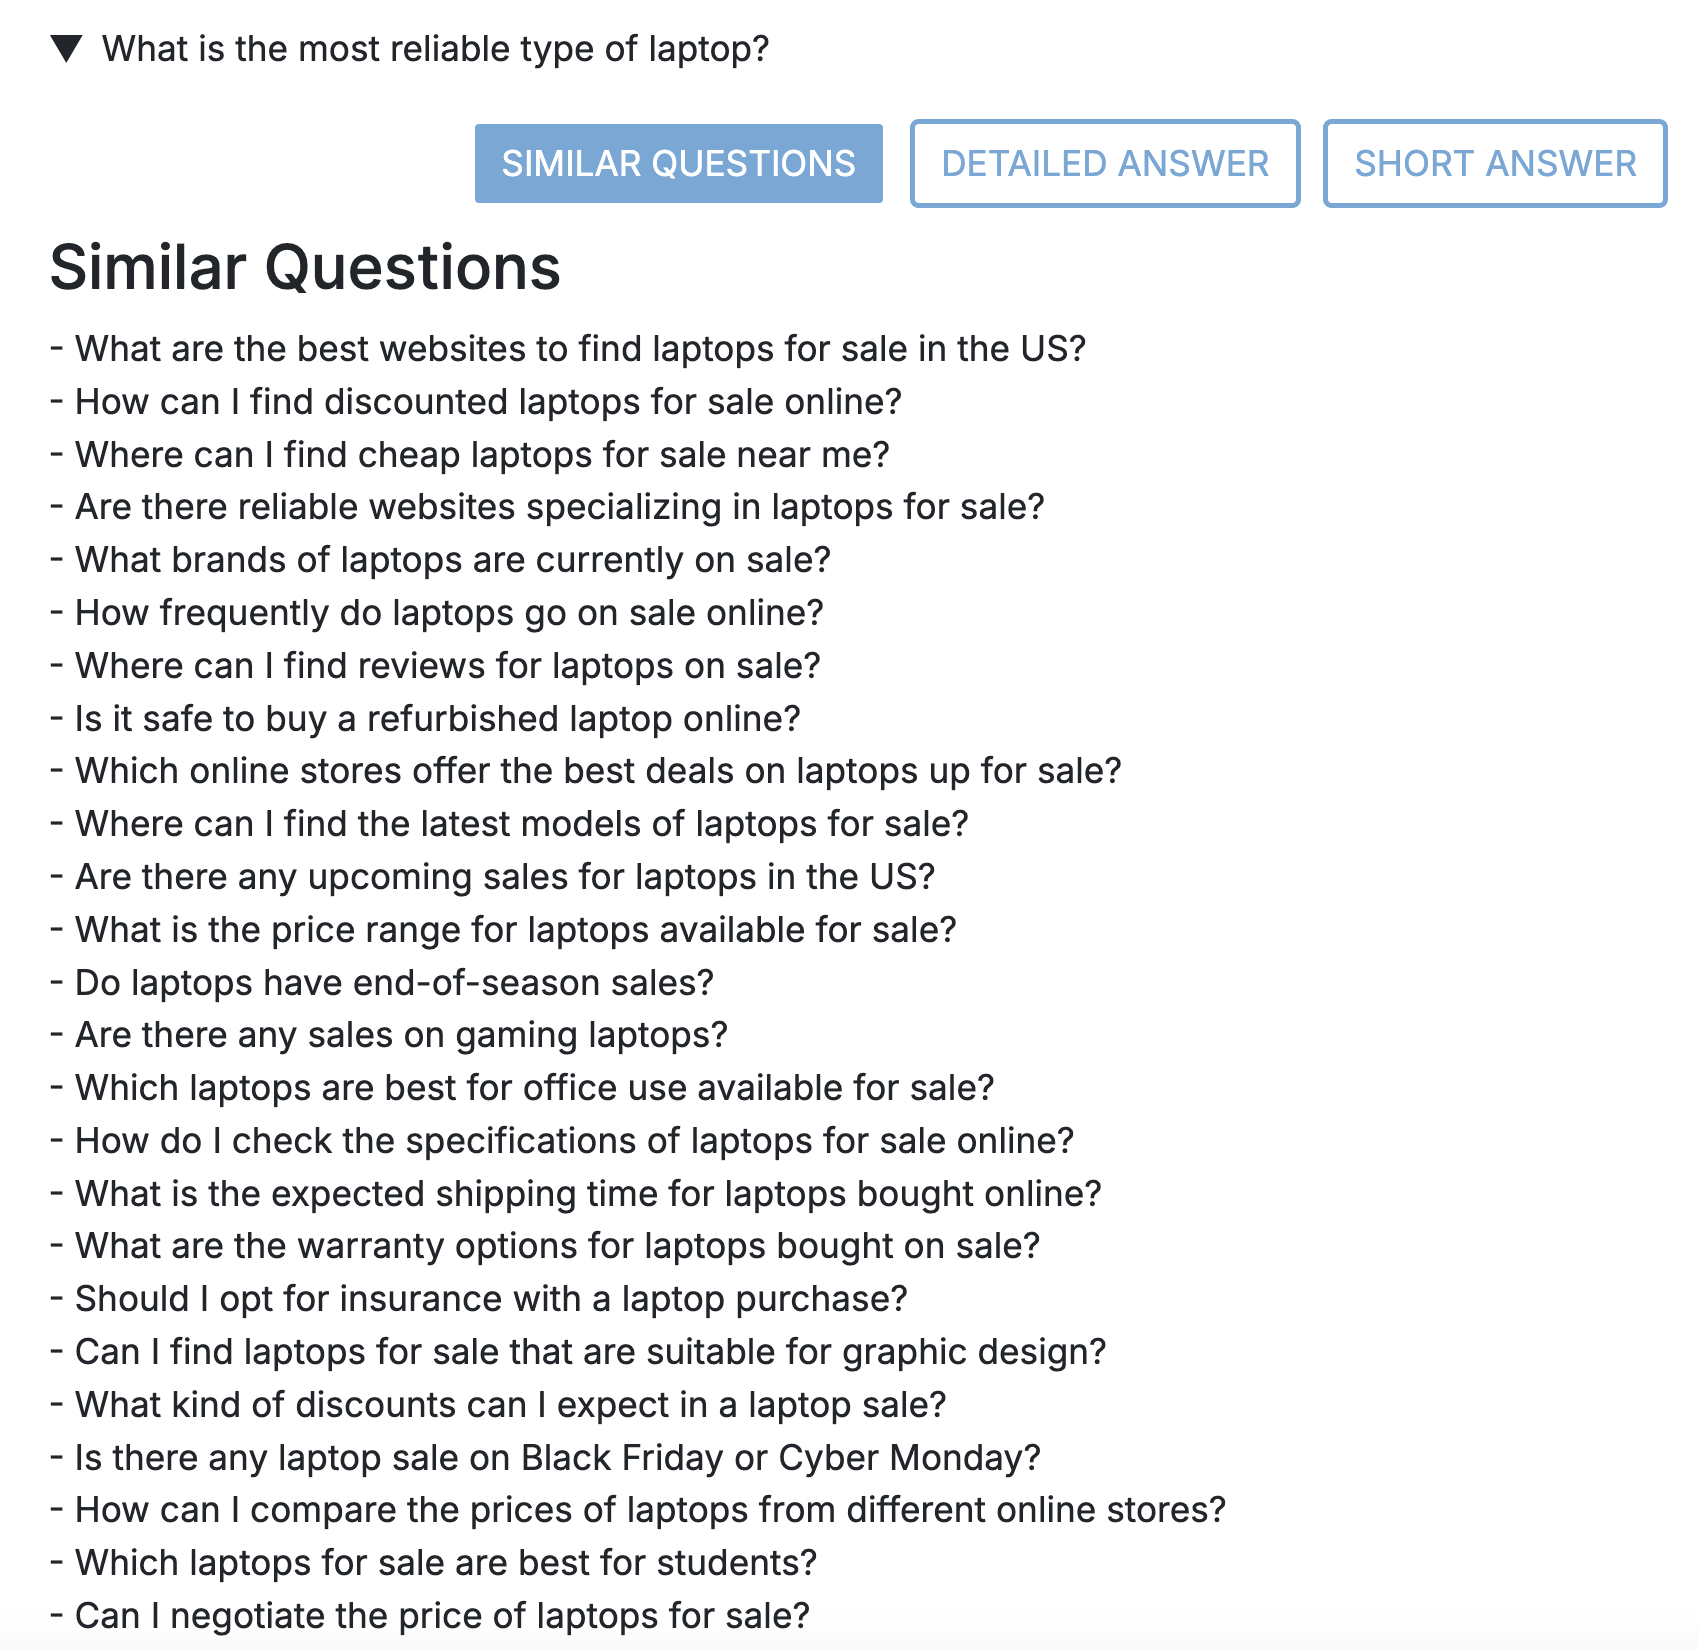Select 'negotiate the price of laptops' question

tap(442, 1615)
